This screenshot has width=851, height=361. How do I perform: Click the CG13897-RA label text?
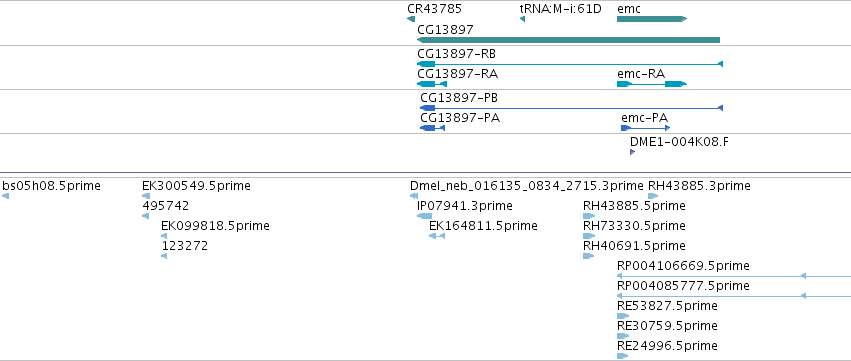click(457, 74)
